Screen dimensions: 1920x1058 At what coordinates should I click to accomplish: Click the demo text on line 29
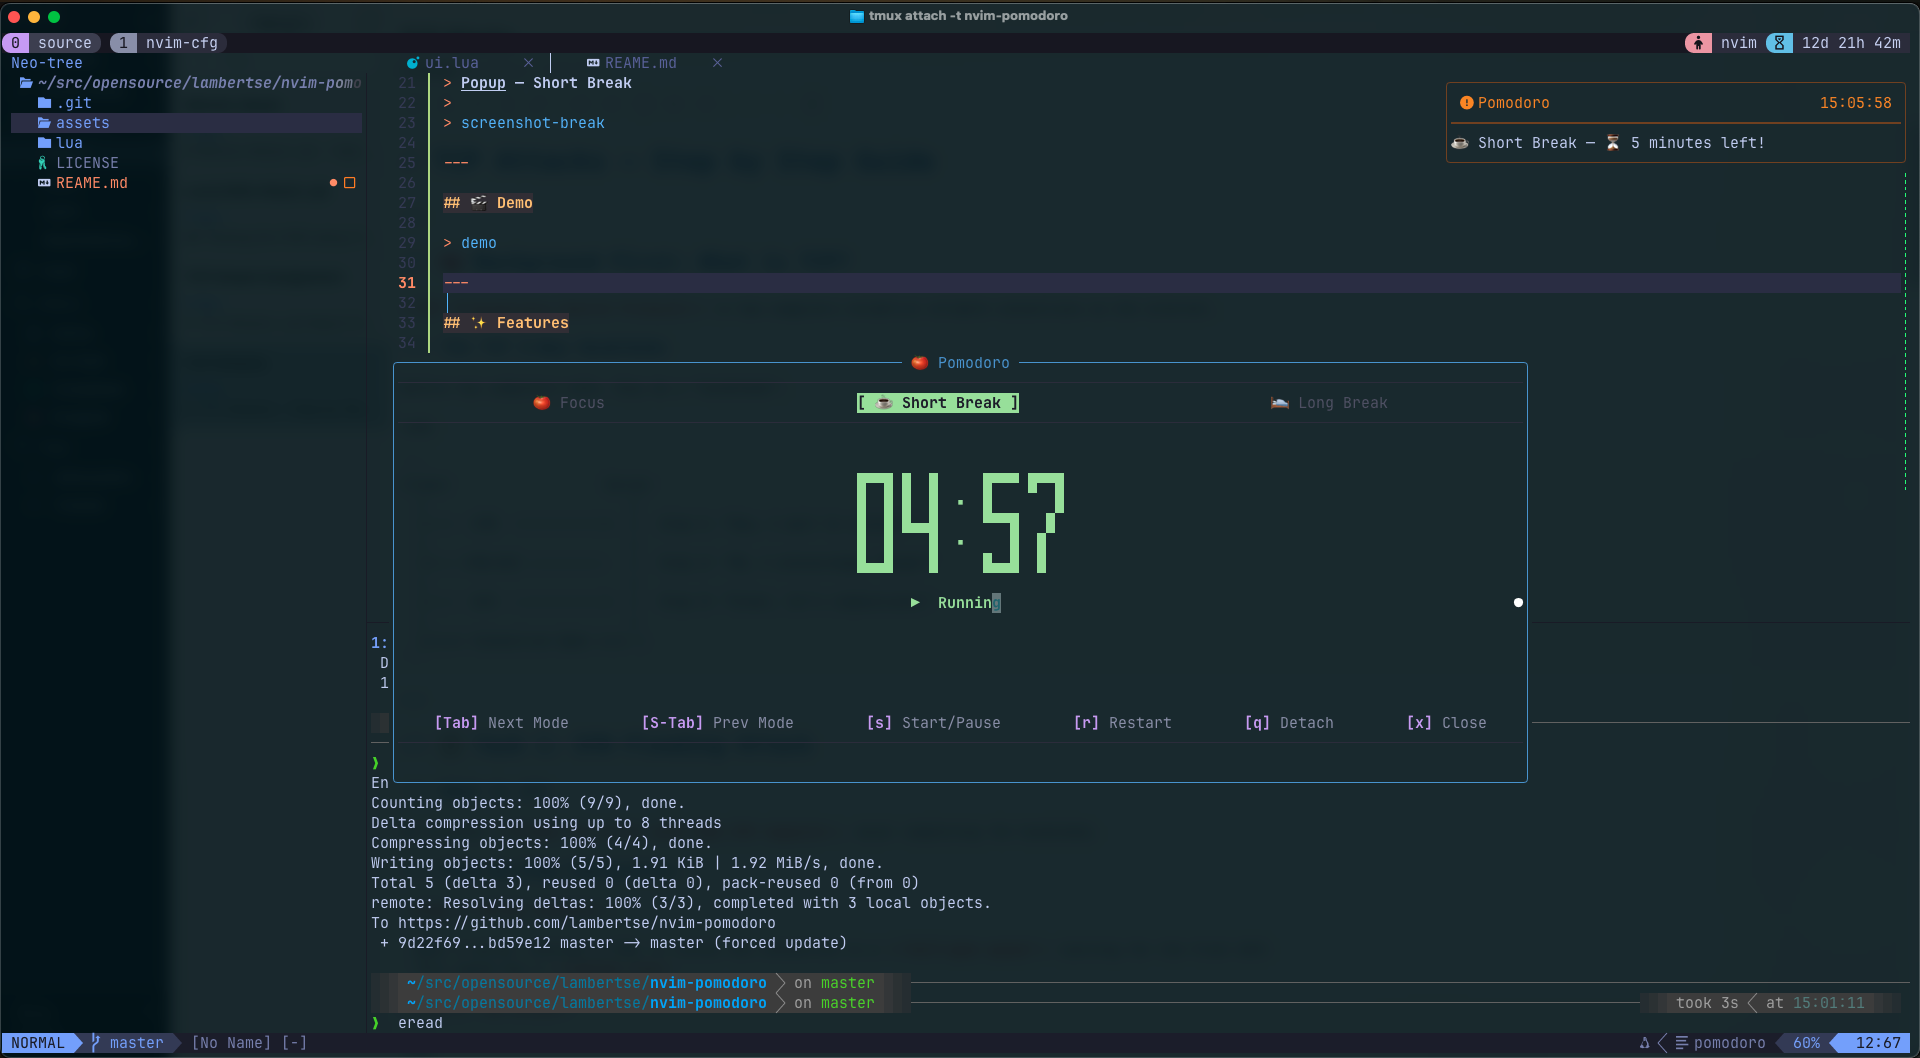(x=479, y=243)
